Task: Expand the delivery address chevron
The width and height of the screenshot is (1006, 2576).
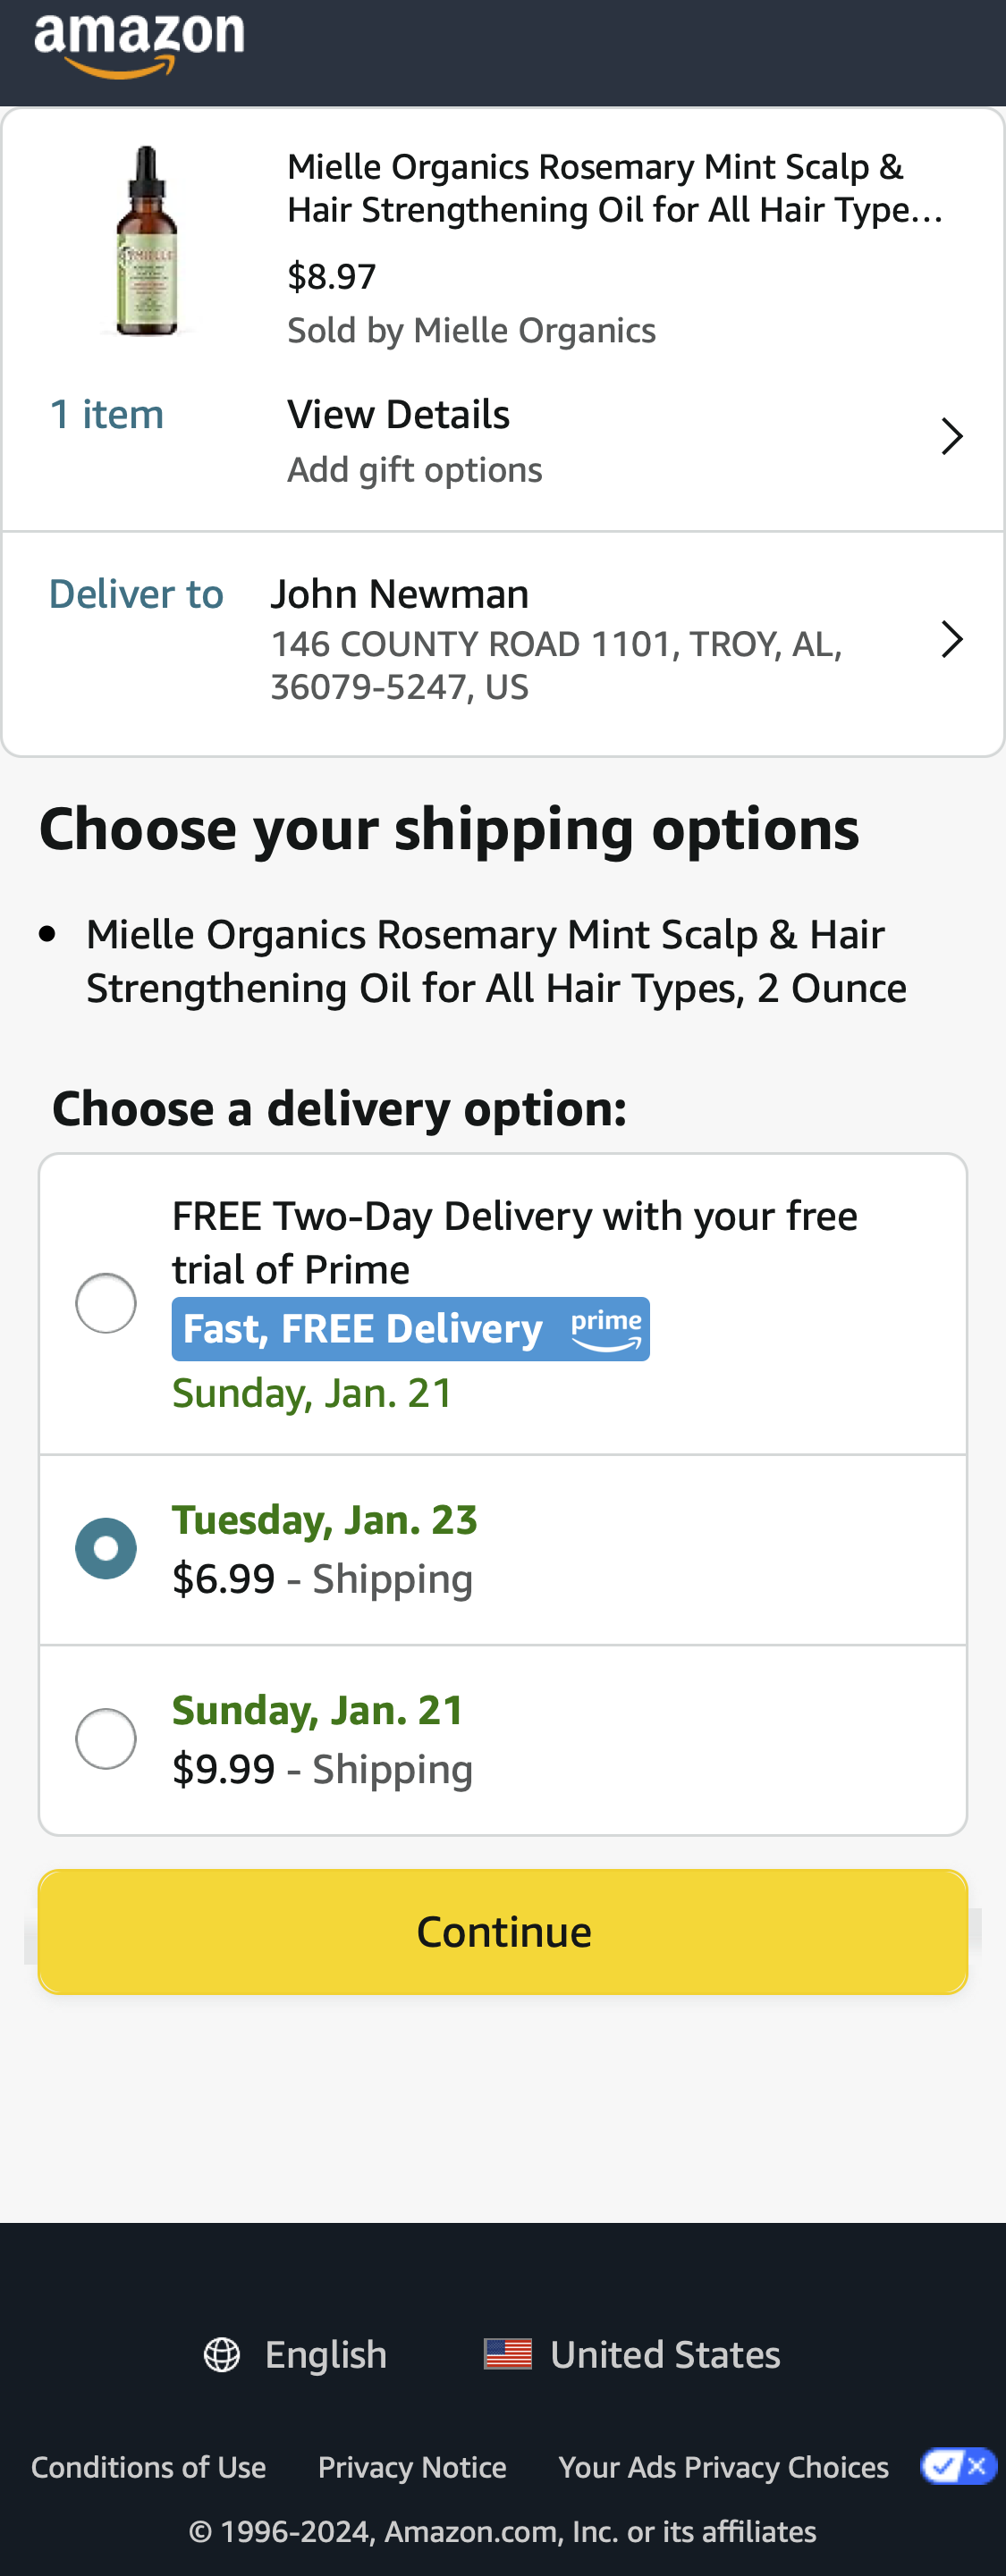Action: (x=951, y=639)
